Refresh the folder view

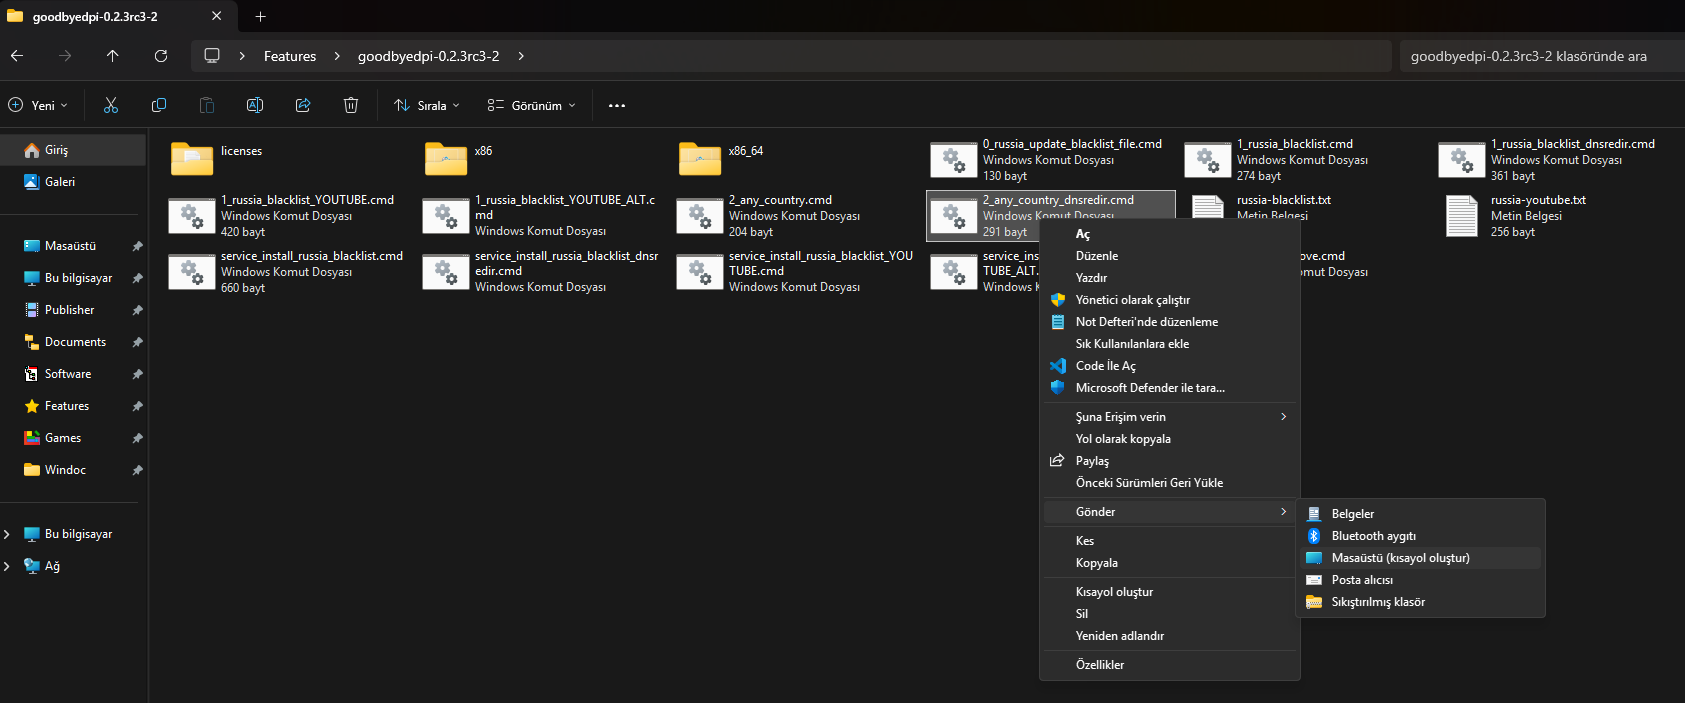(x=161, y=56)
